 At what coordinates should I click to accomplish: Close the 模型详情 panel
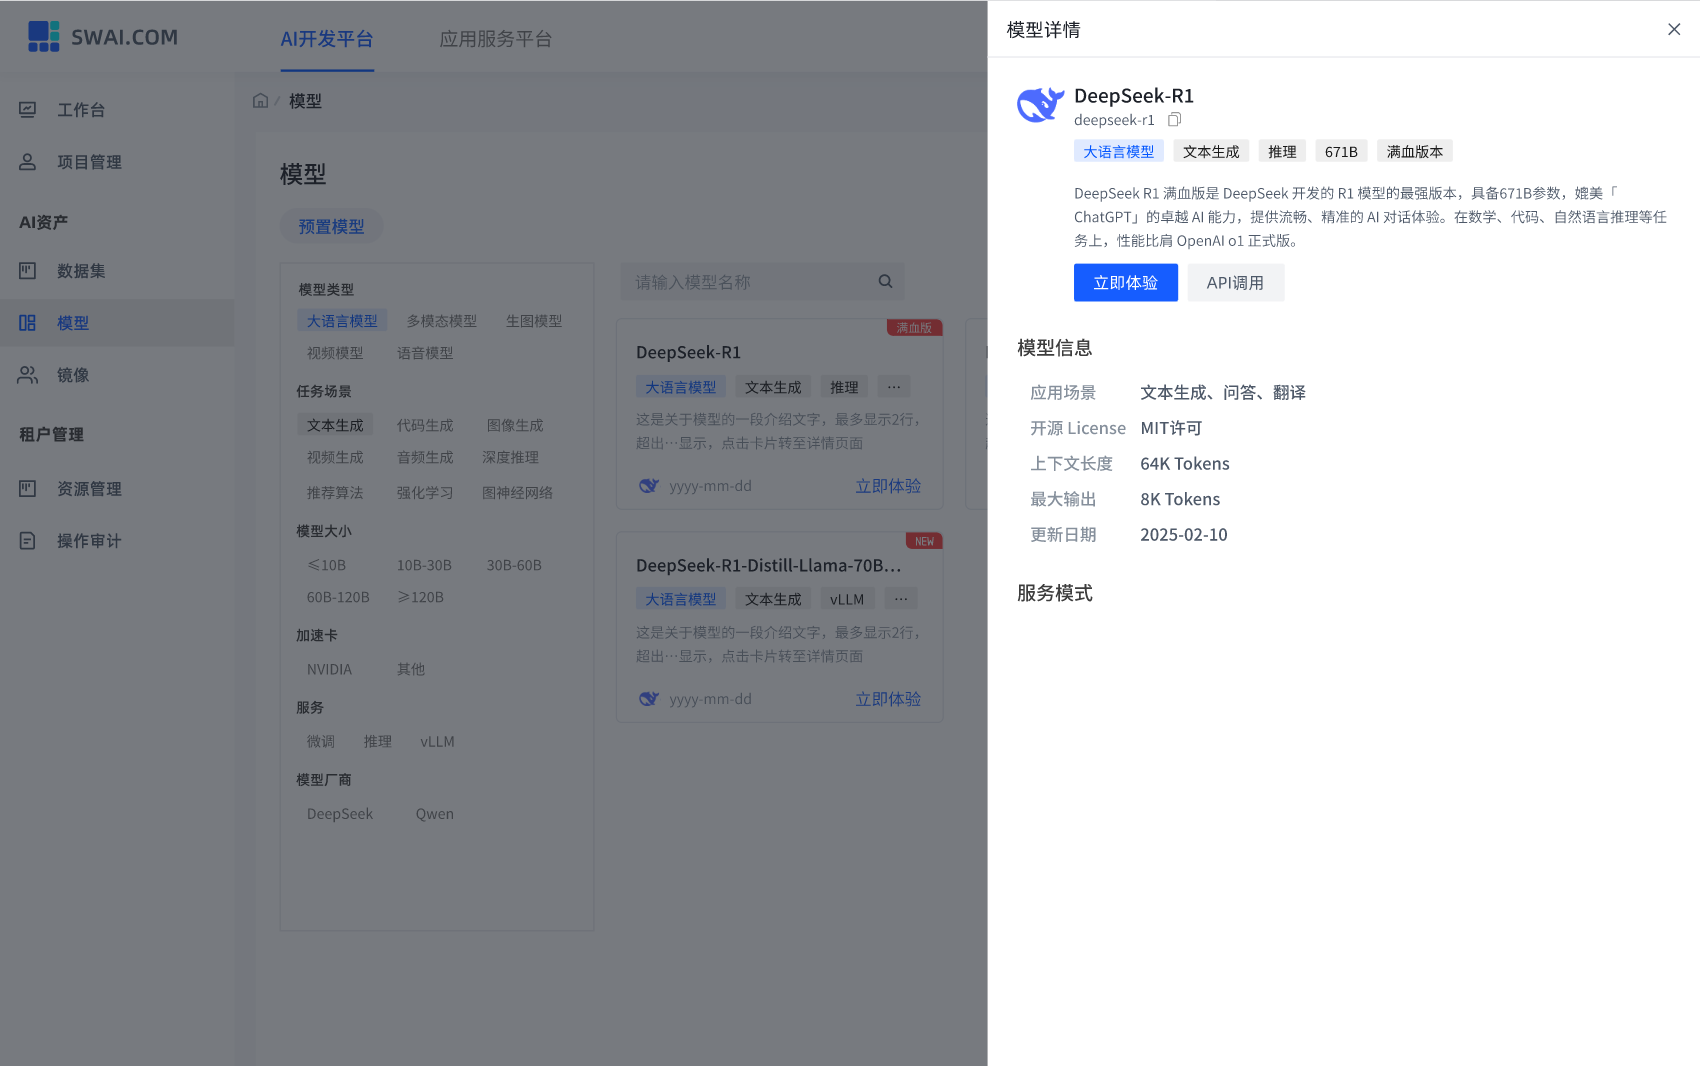tap(1674, 29)
